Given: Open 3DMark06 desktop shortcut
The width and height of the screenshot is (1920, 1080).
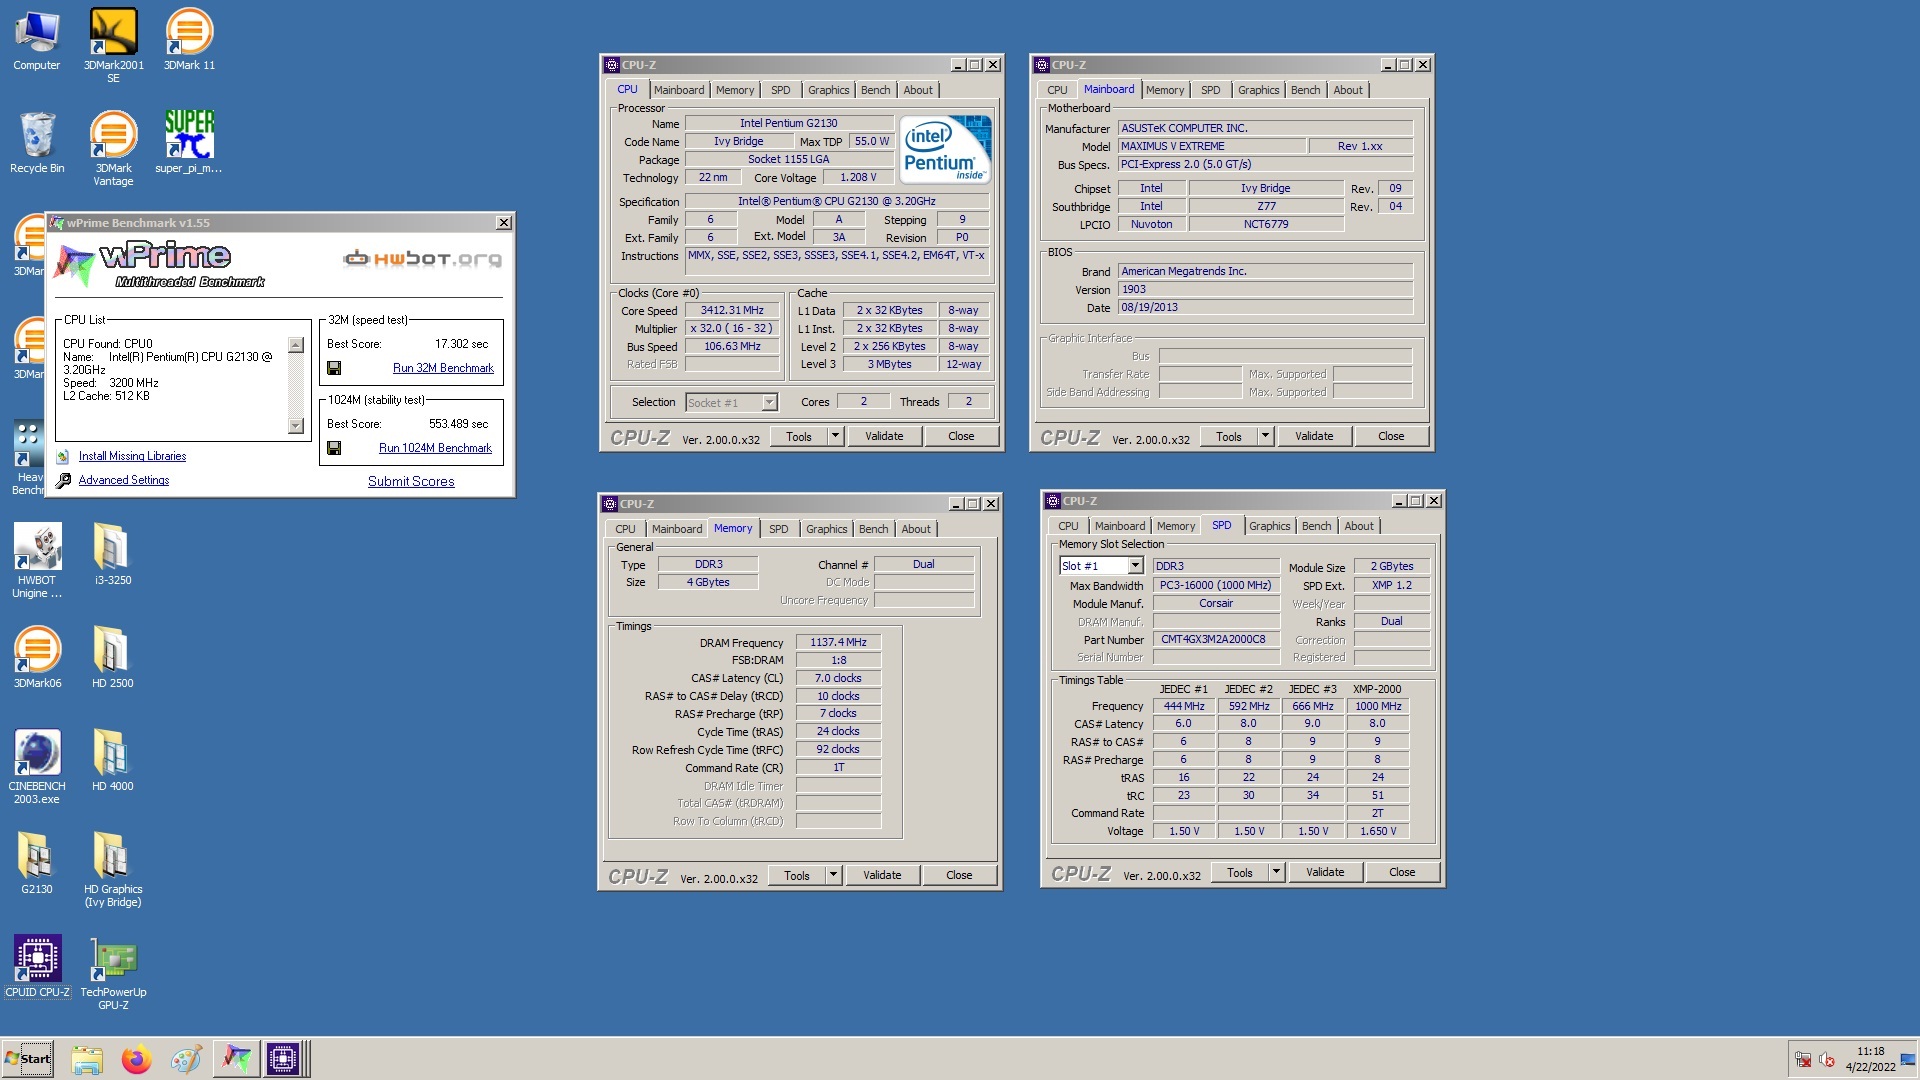Looking at the screenshot, I should pyautogui.click(x=37, y=657).
